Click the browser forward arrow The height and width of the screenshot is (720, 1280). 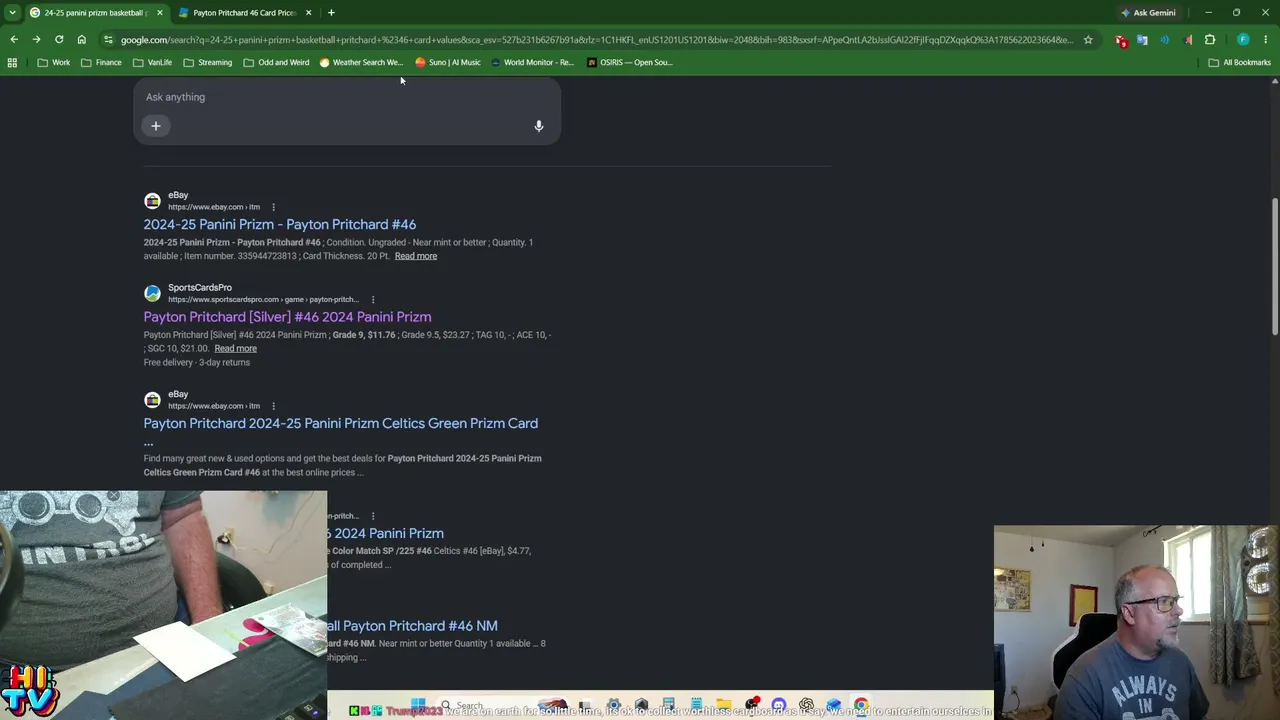coord(36,40)
